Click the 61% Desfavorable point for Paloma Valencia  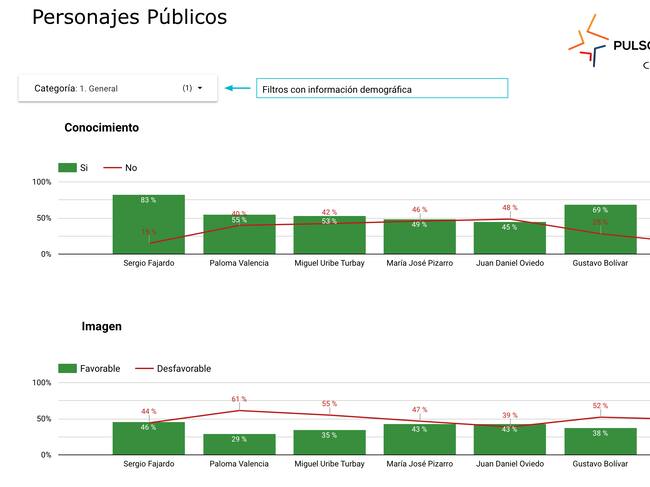(239, 410)
